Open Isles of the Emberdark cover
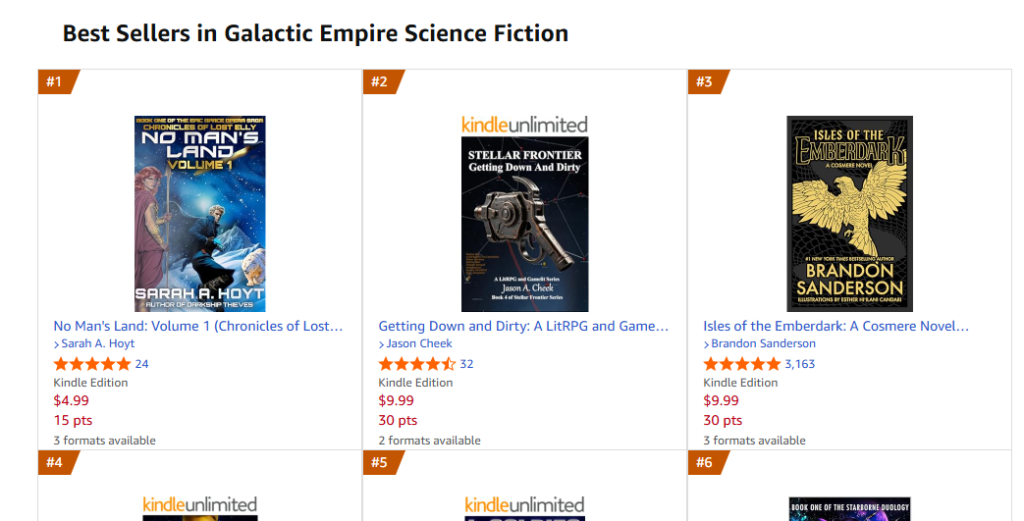The height and width of the screenshot is (521, 1024). 849,213
